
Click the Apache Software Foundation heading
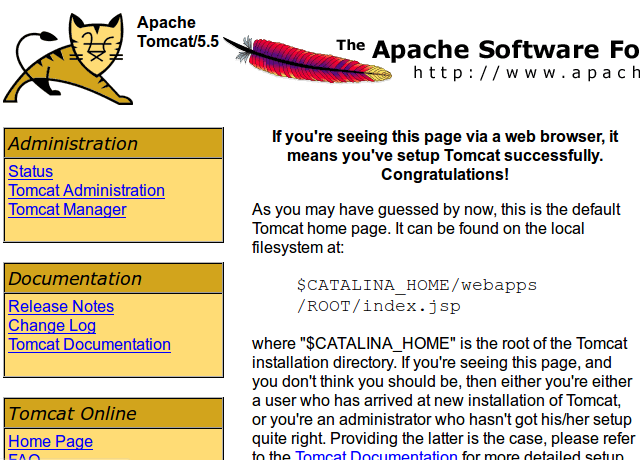point(488,50)
